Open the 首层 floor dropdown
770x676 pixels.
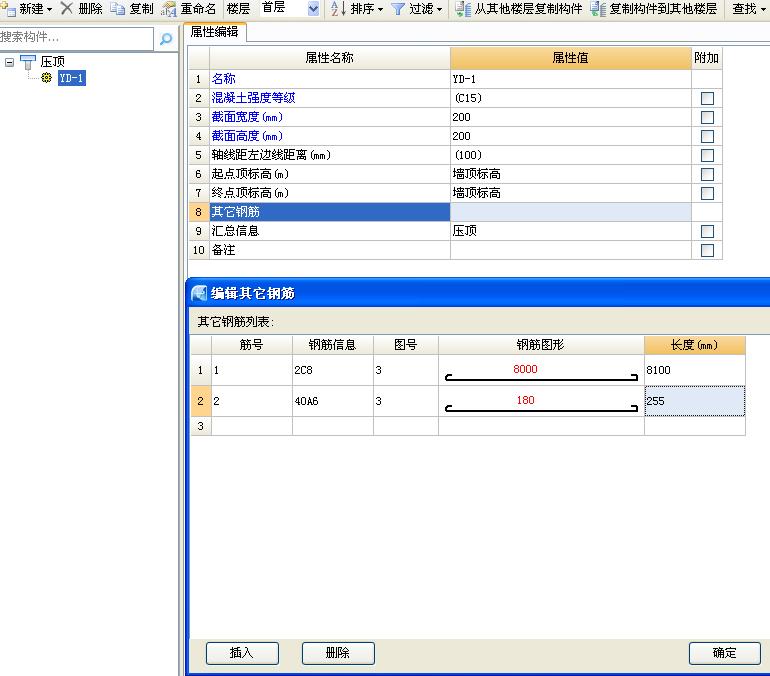tap(313, 8)
